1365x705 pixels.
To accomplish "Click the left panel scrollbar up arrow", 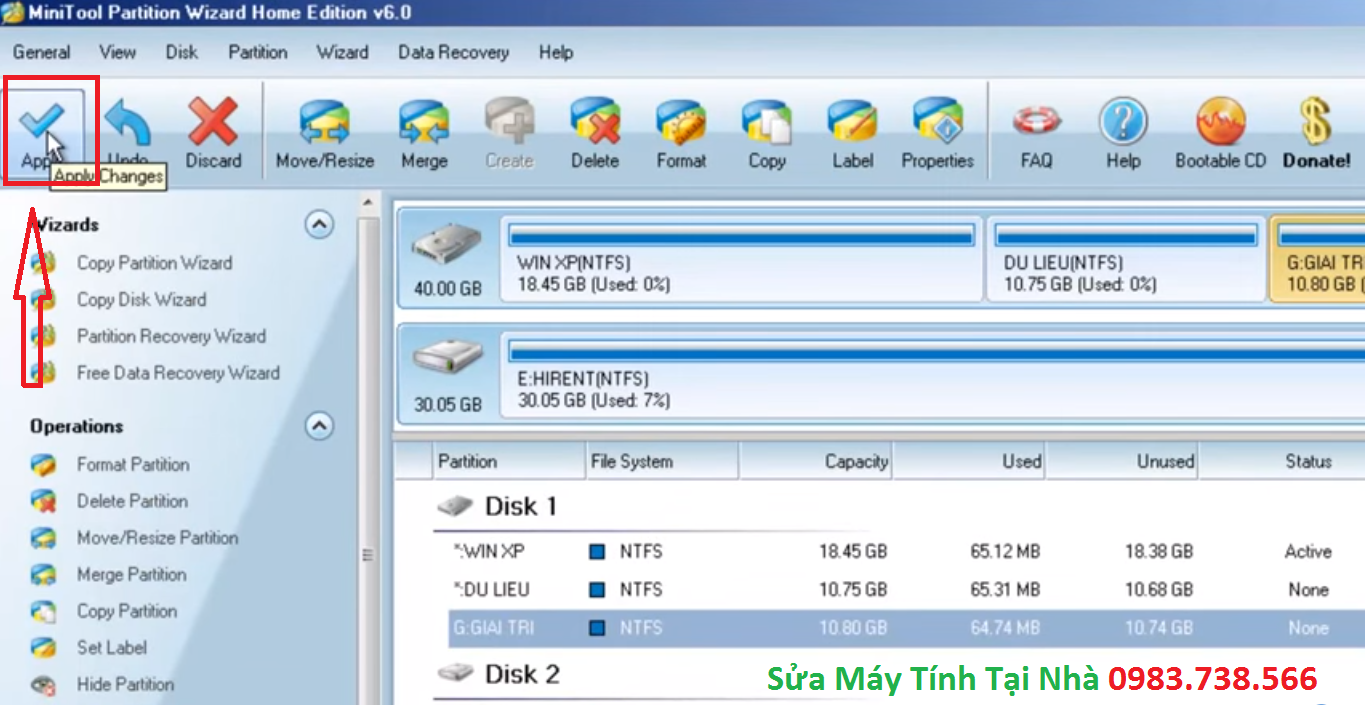I will point(369,205).
